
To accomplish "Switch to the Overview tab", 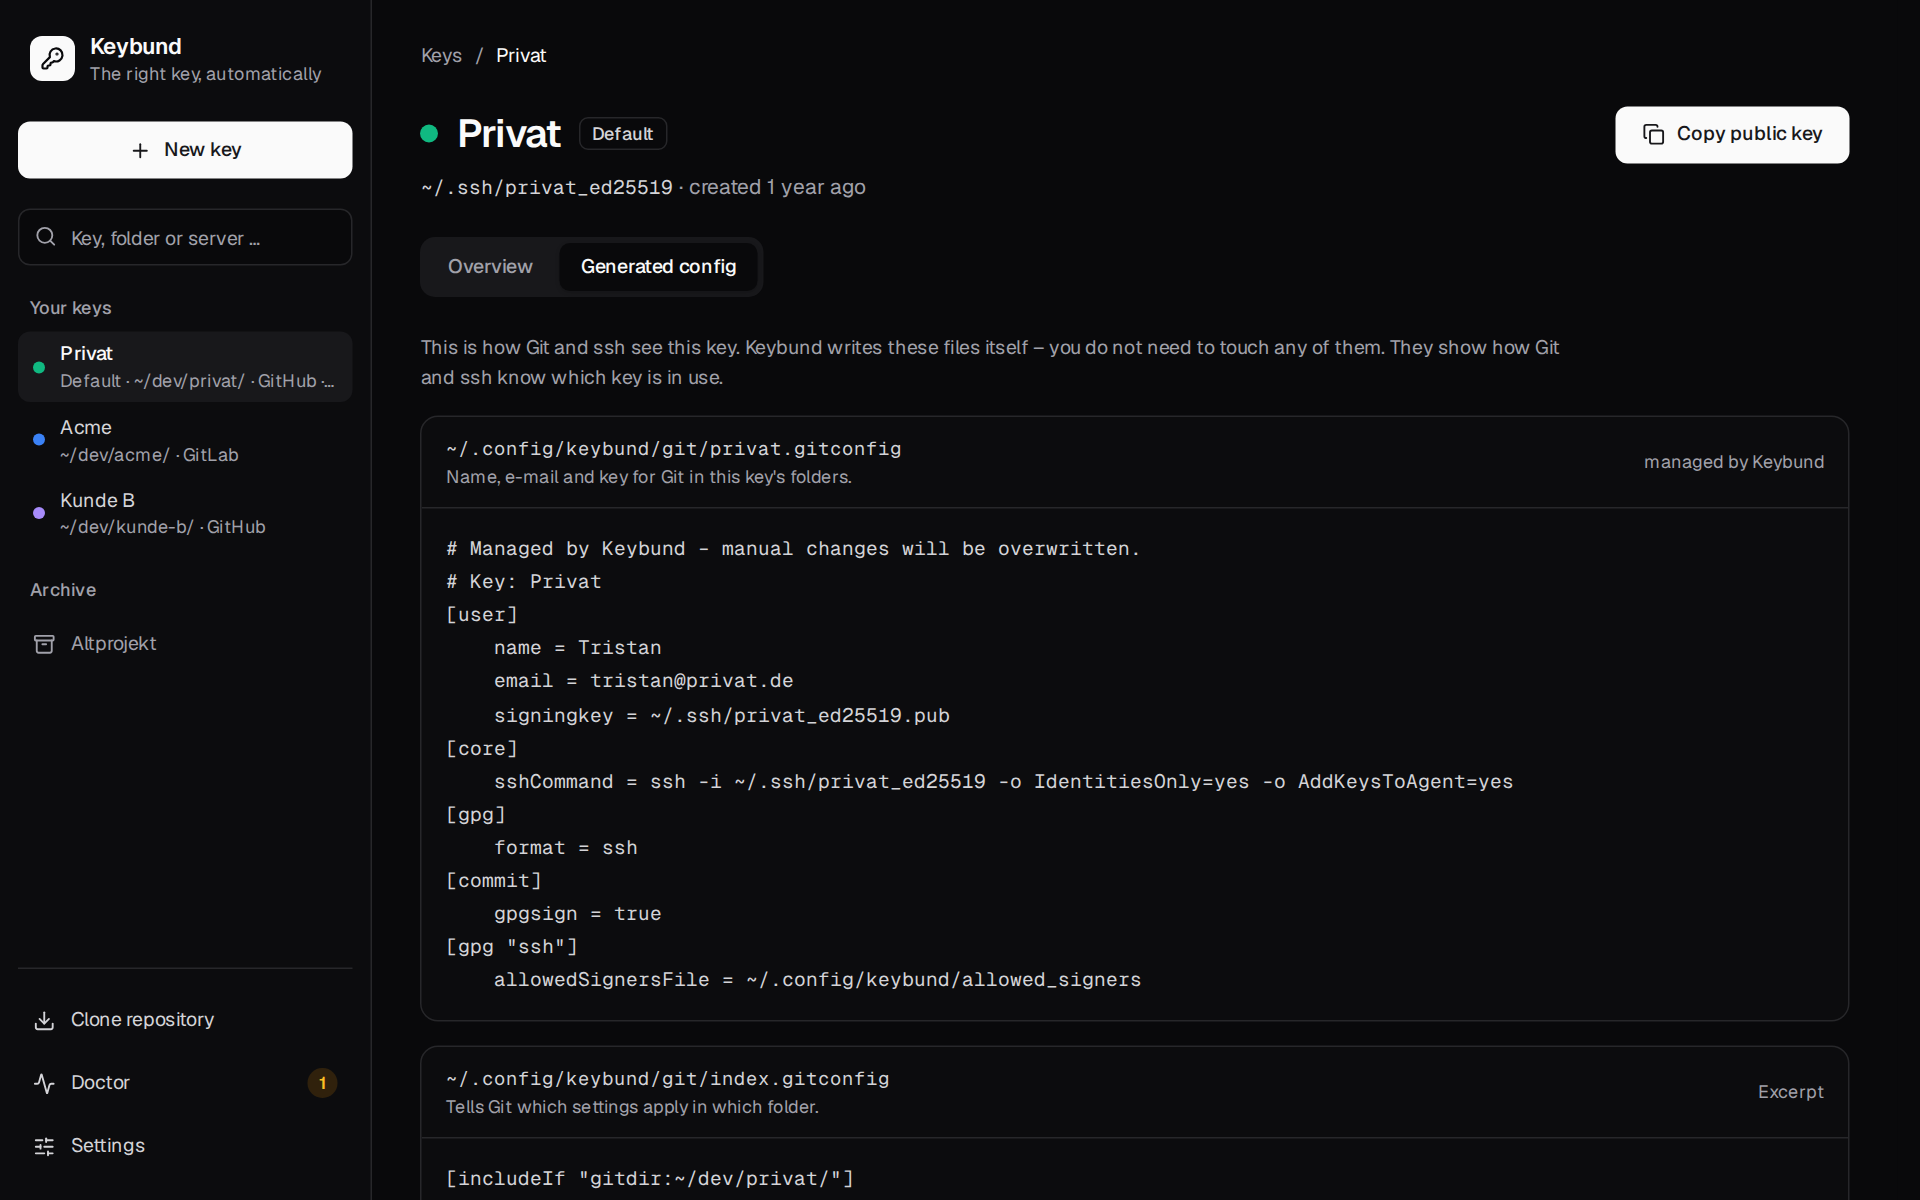I will tap(490, 267).
